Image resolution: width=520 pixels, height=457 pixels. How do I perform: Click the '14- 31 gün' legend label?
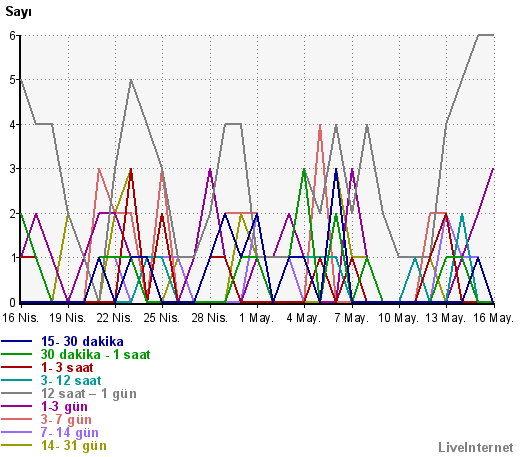[x=74, y=446]
